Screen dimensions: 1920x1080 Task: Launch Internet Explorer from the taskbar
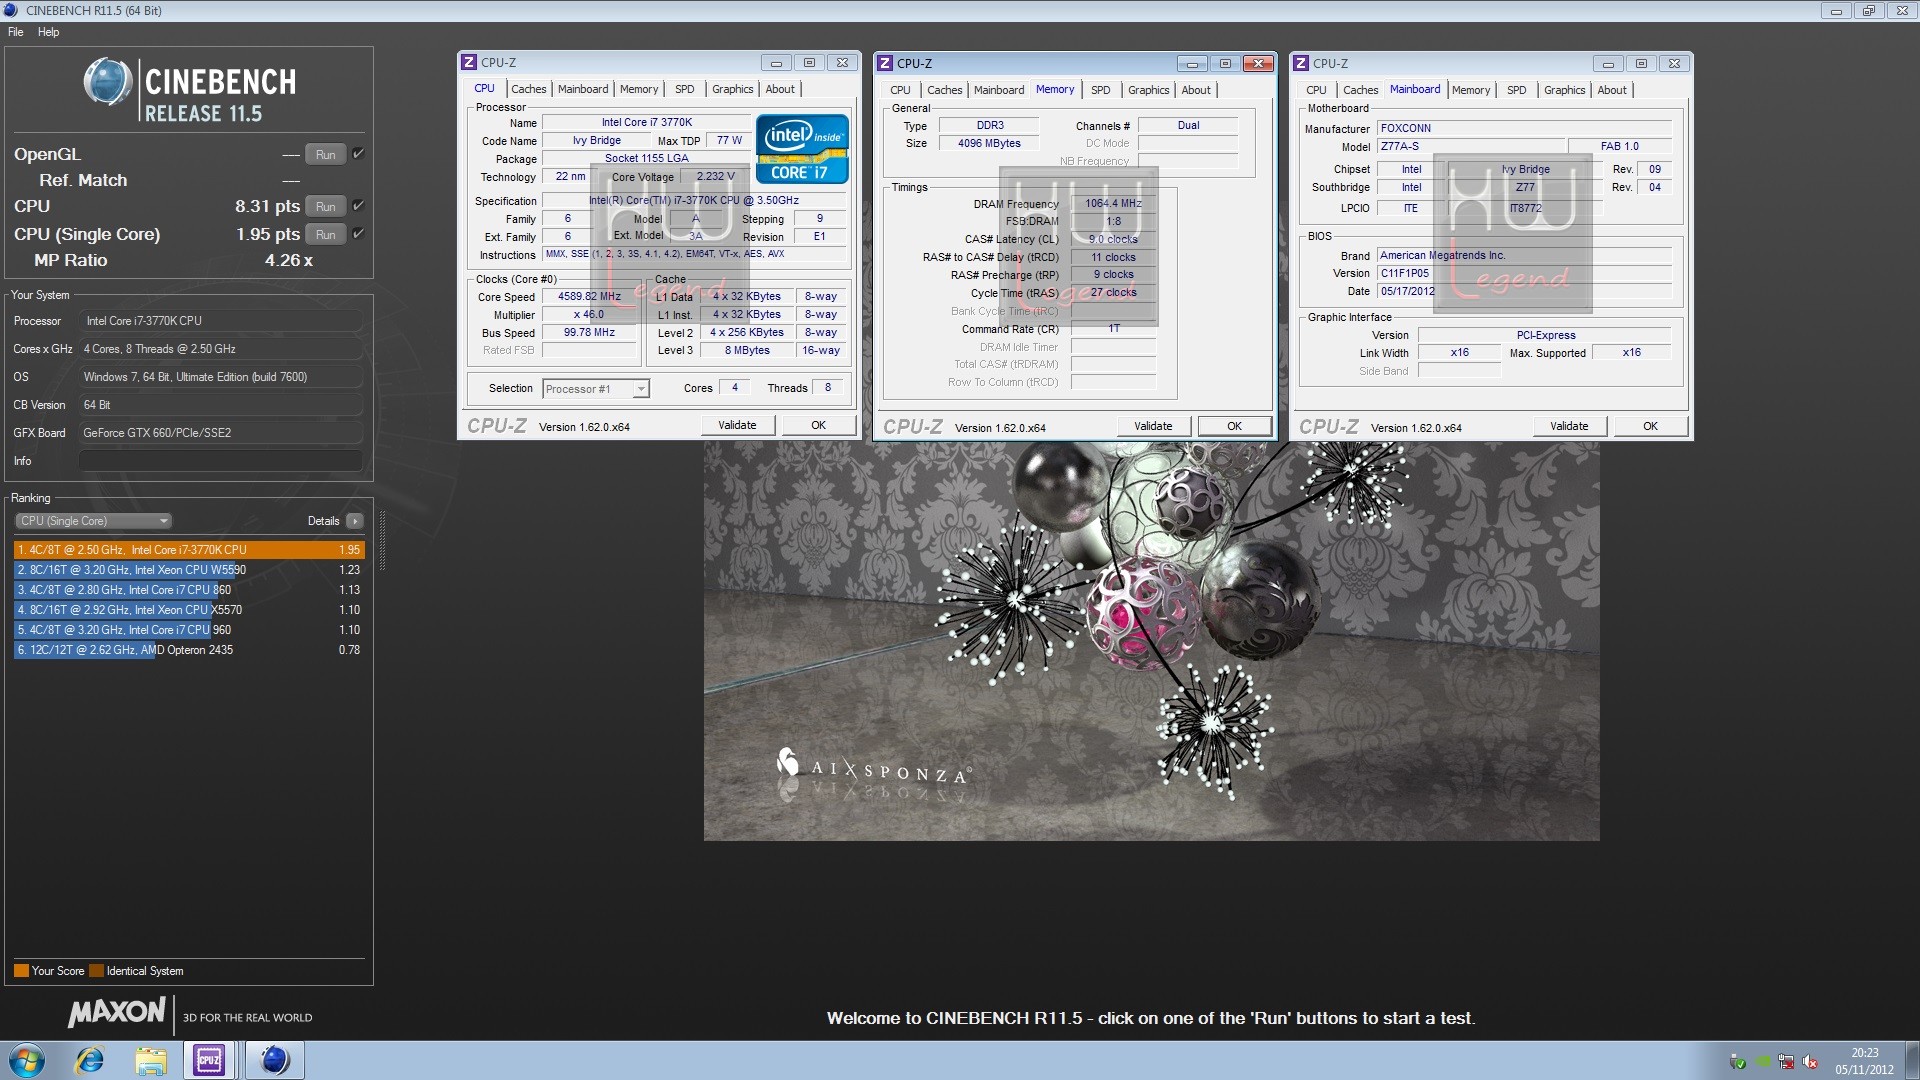(90, 1060)
